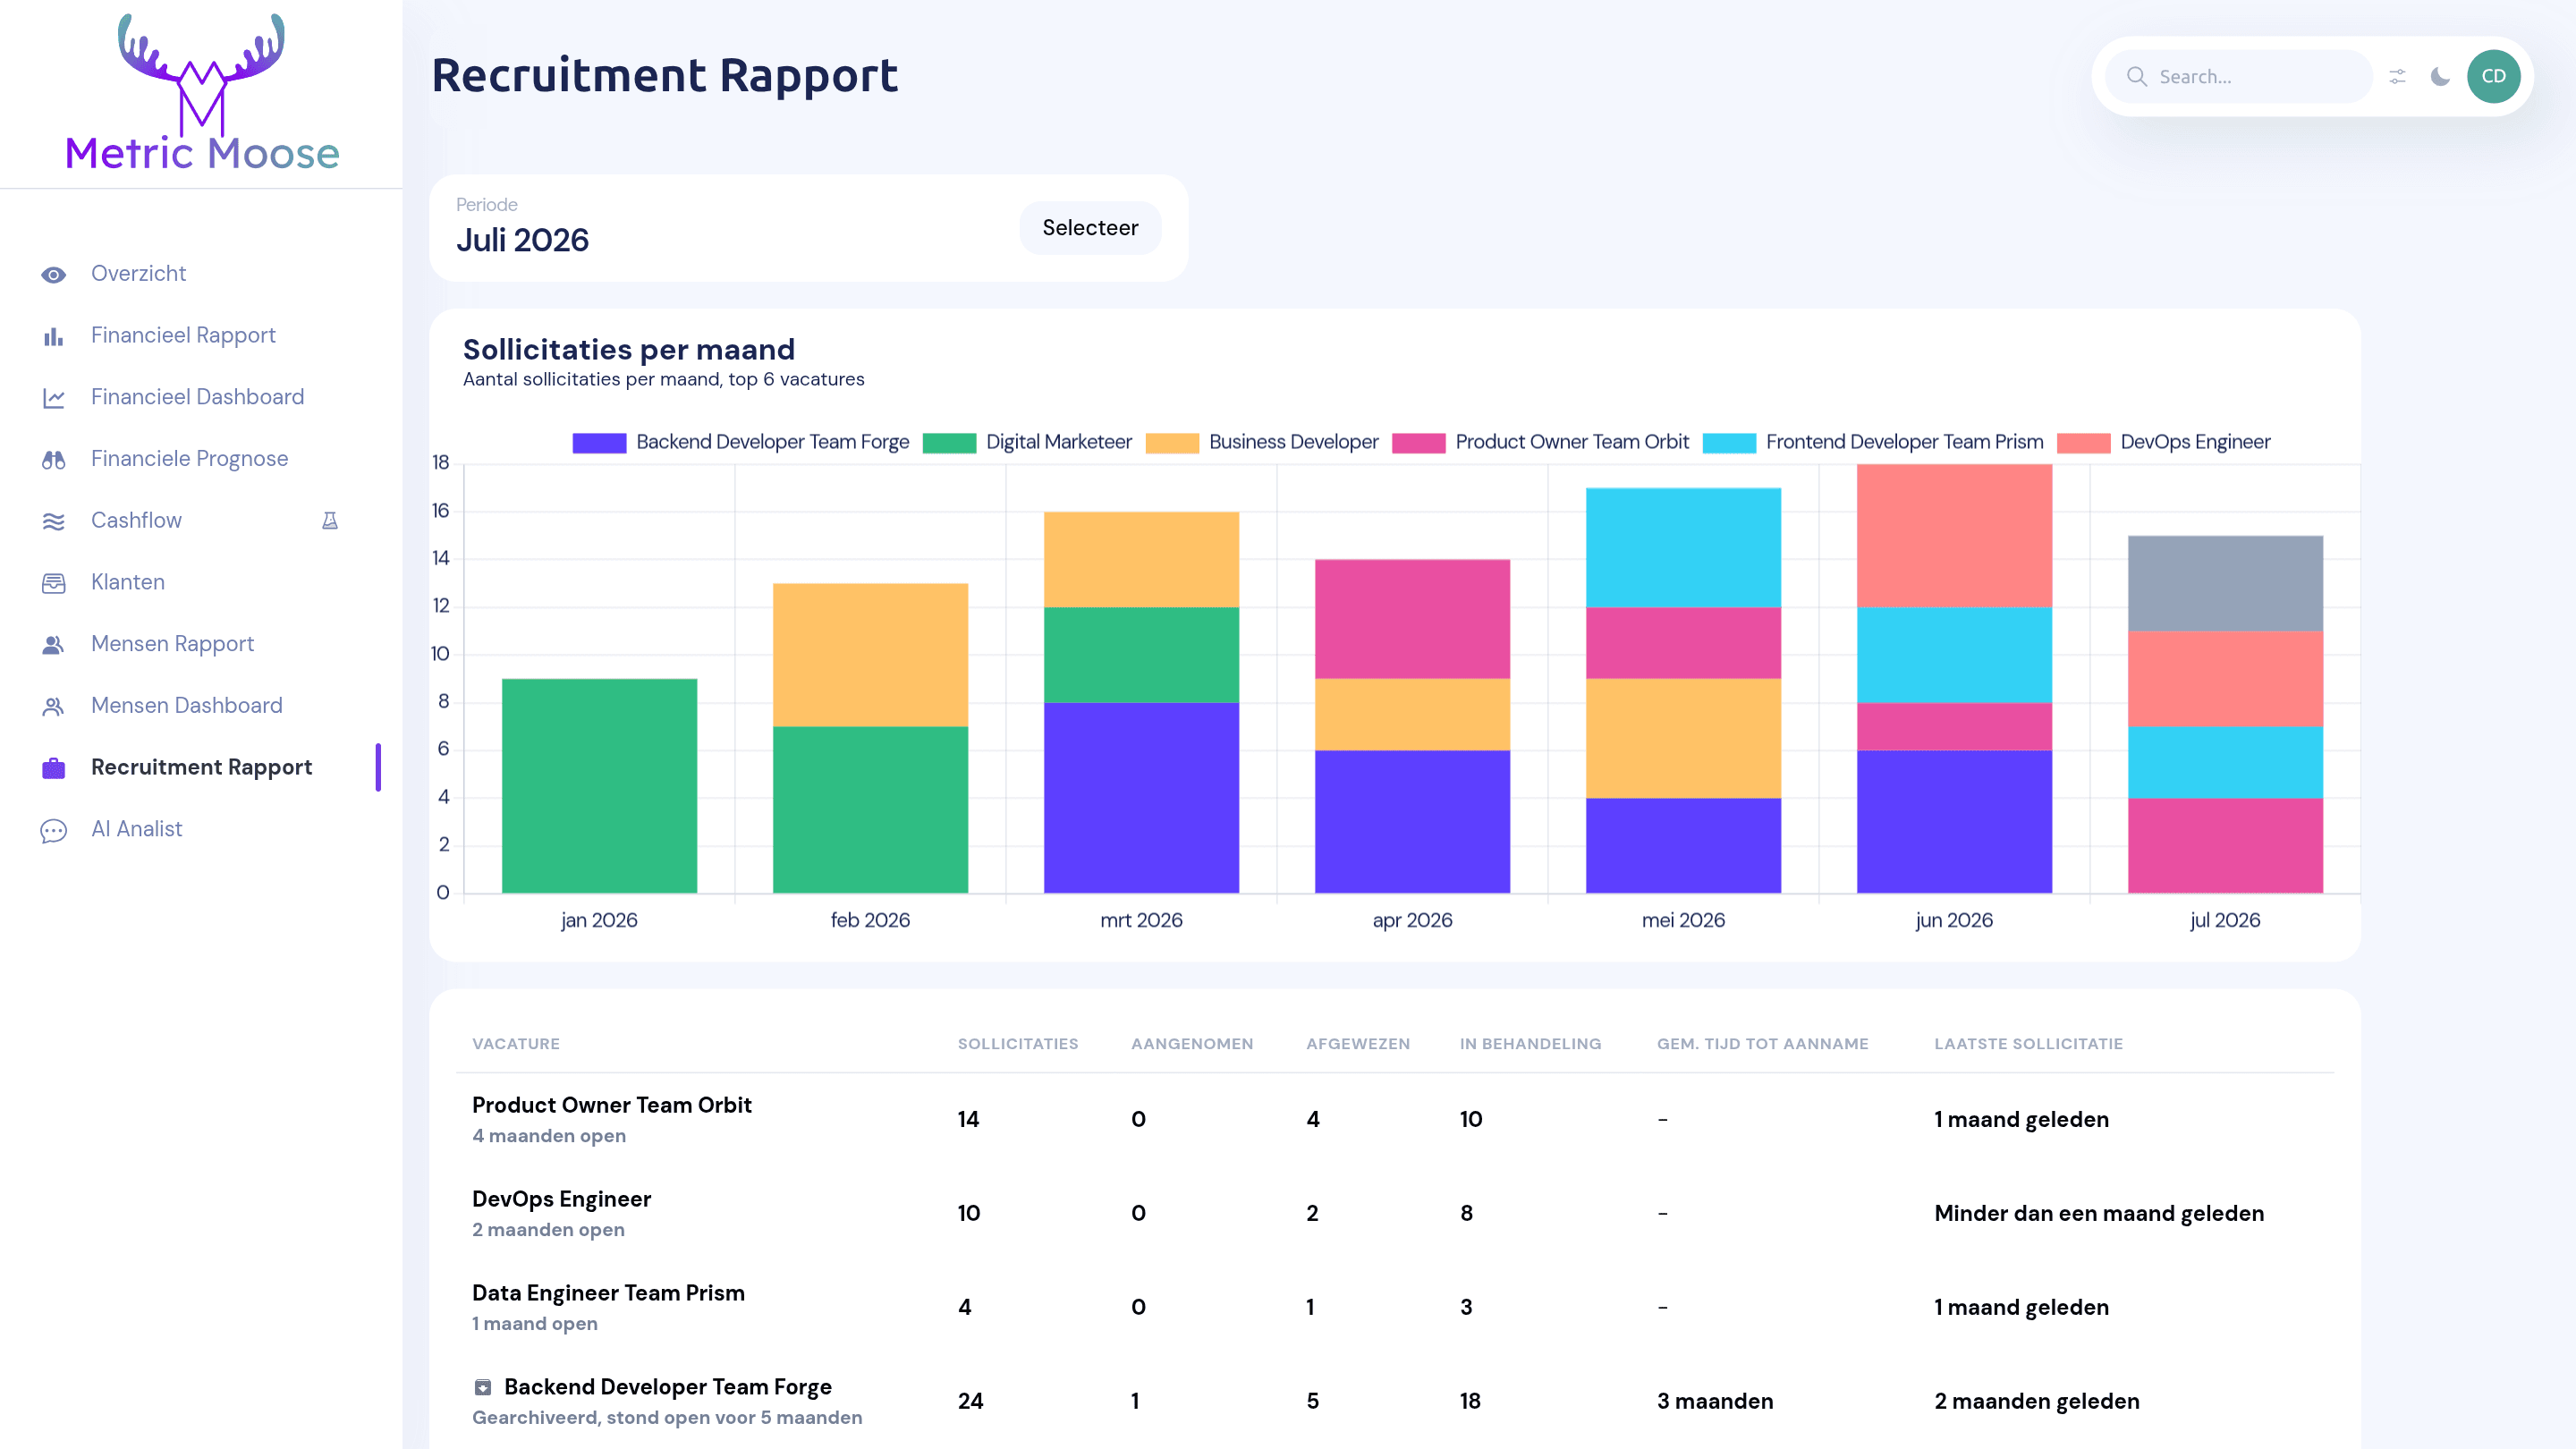Image resolution: width=2576 pixels, height=1449 pixels.
Task: Click the 'Juli 2026' period value
Action: click(522, 241)
